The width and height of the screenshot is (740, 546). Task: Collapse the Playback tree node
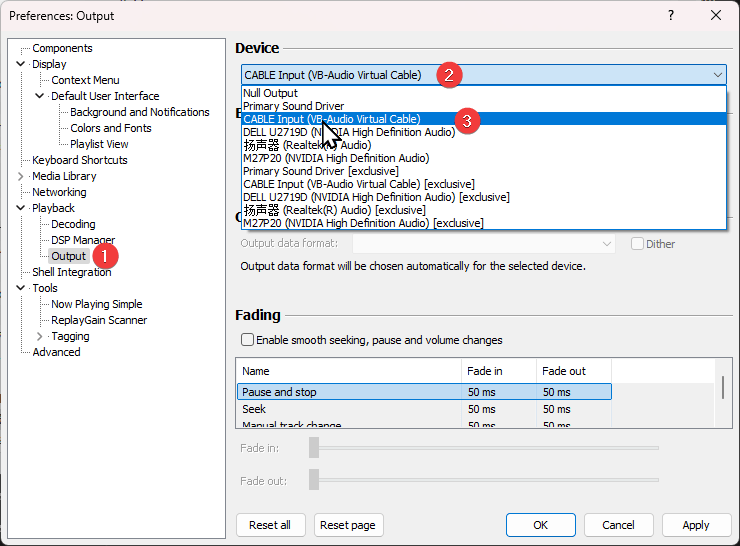point(21,208)
